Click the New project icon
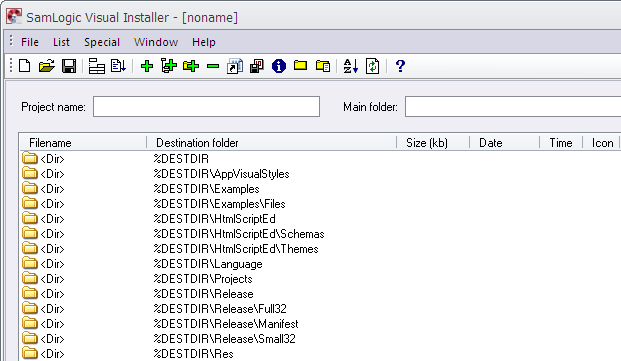This screenshot has width=621, height=361. (x=25, y=66)
